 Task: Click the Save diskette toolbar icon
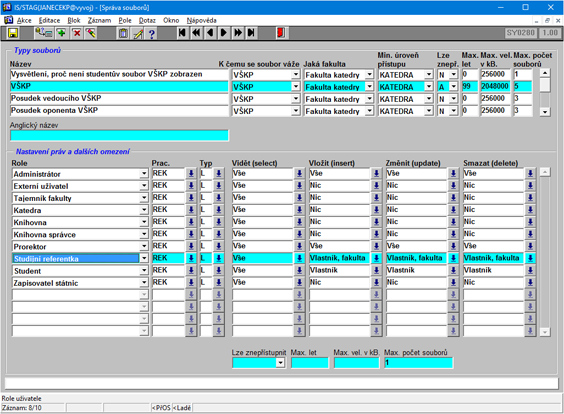[x=13, y=33]
